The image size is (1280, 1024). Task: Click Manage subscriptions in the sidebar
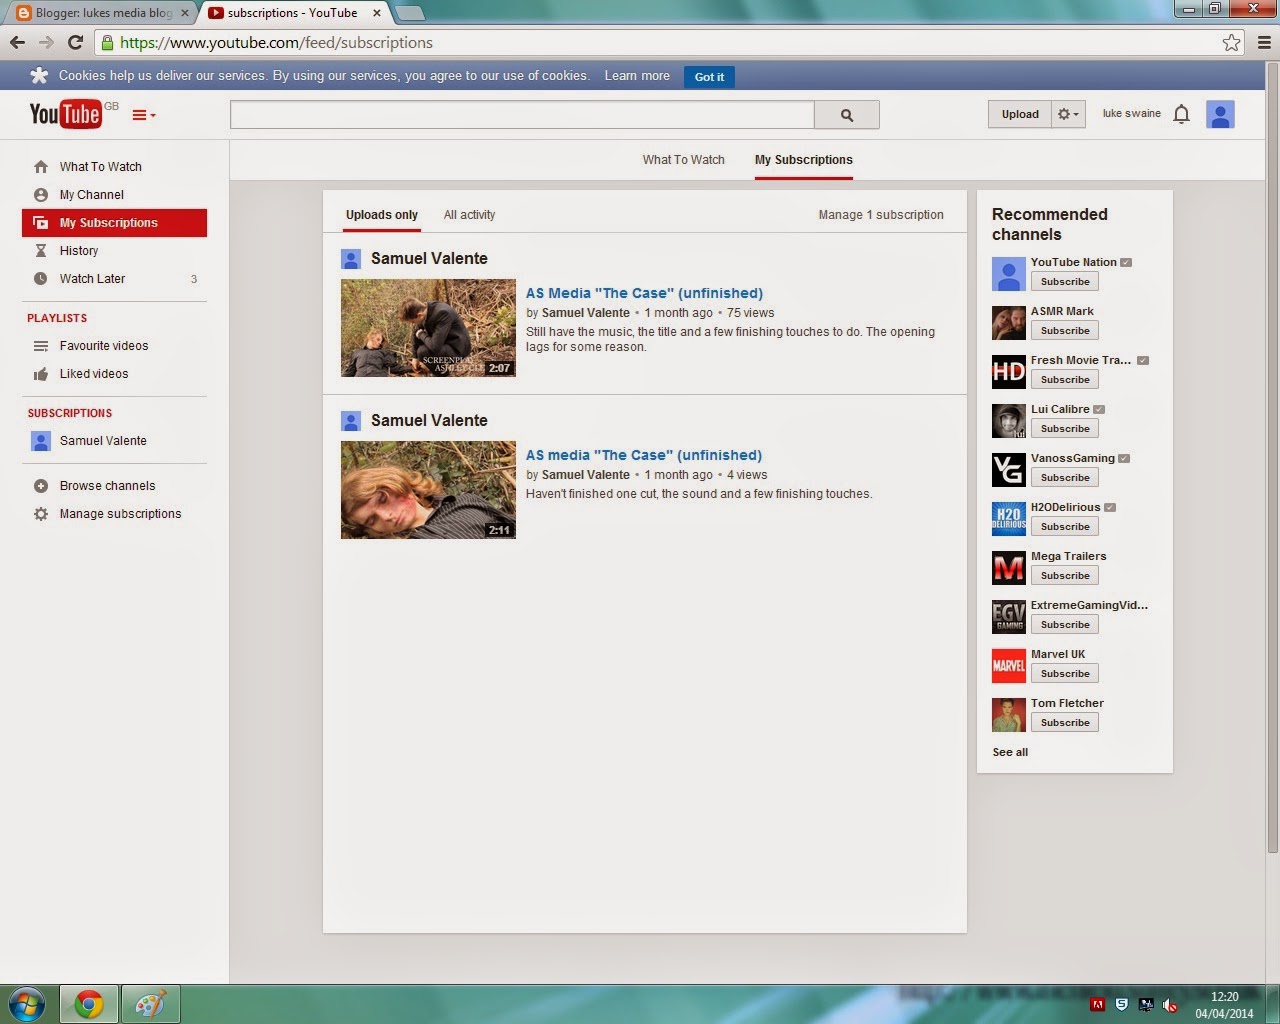pyautogui.click(x=120, y=514)
